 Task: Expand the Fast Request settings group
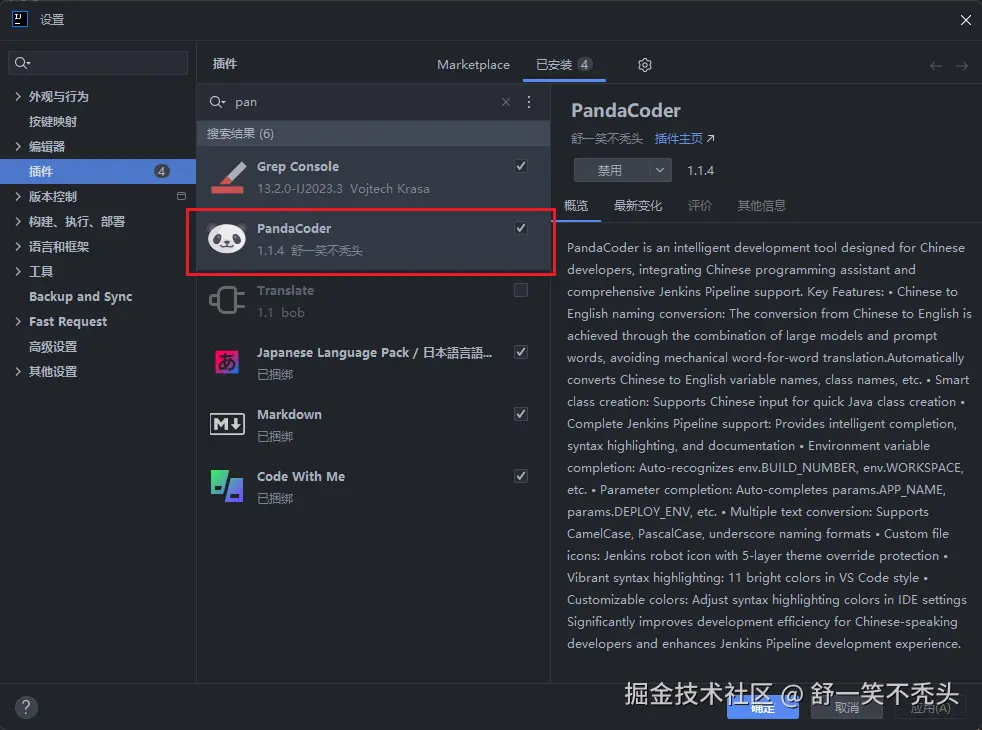pyautogui.click(x=18, y=321)
